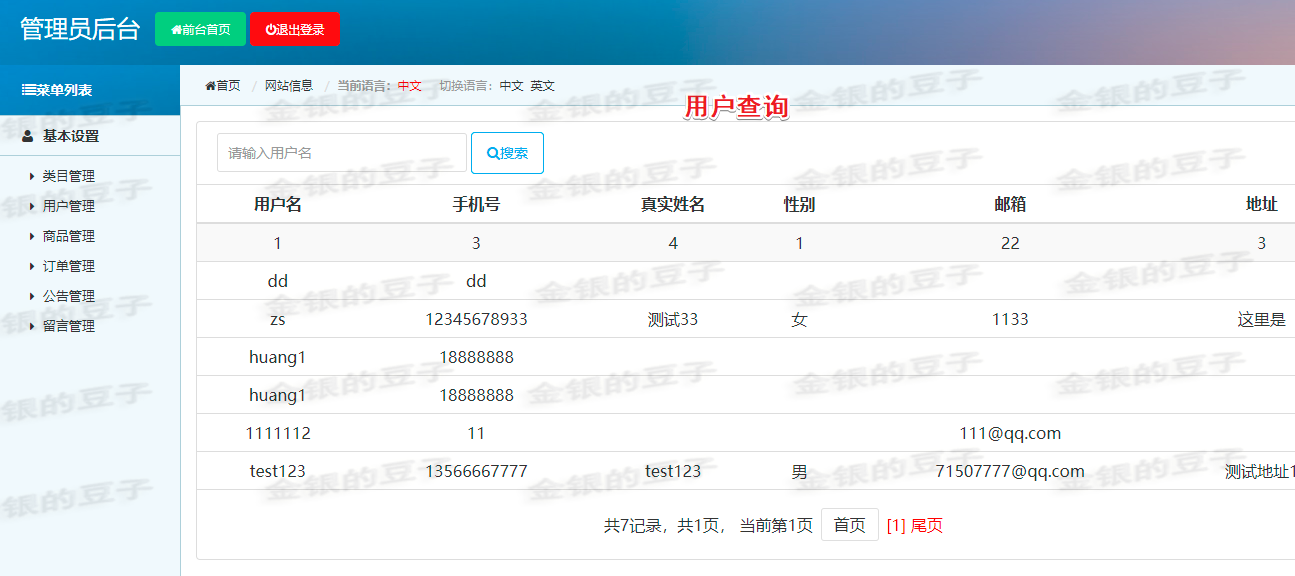Select real name cell 测试33
Viewport: 1295px width, 576px height.
coord(673,319)
